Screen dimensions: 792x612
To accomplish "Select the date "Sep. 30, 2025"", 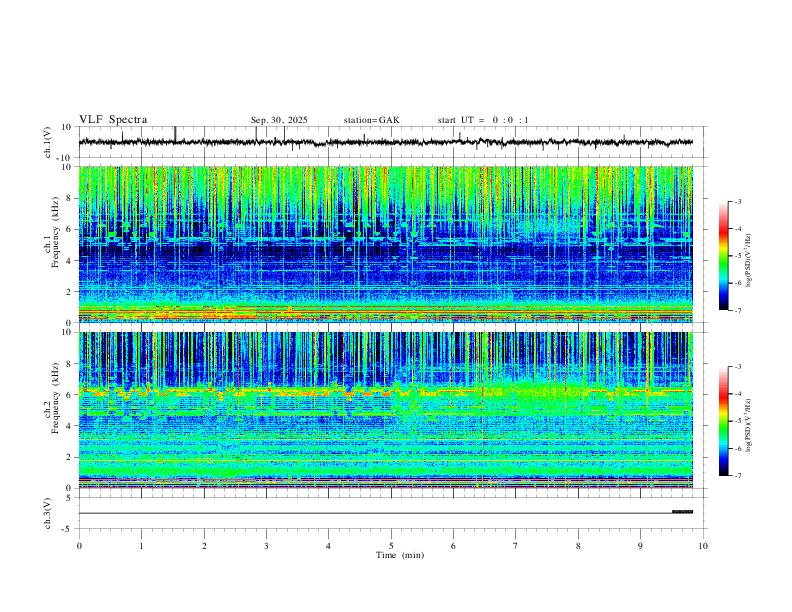I will click(279, 120).
